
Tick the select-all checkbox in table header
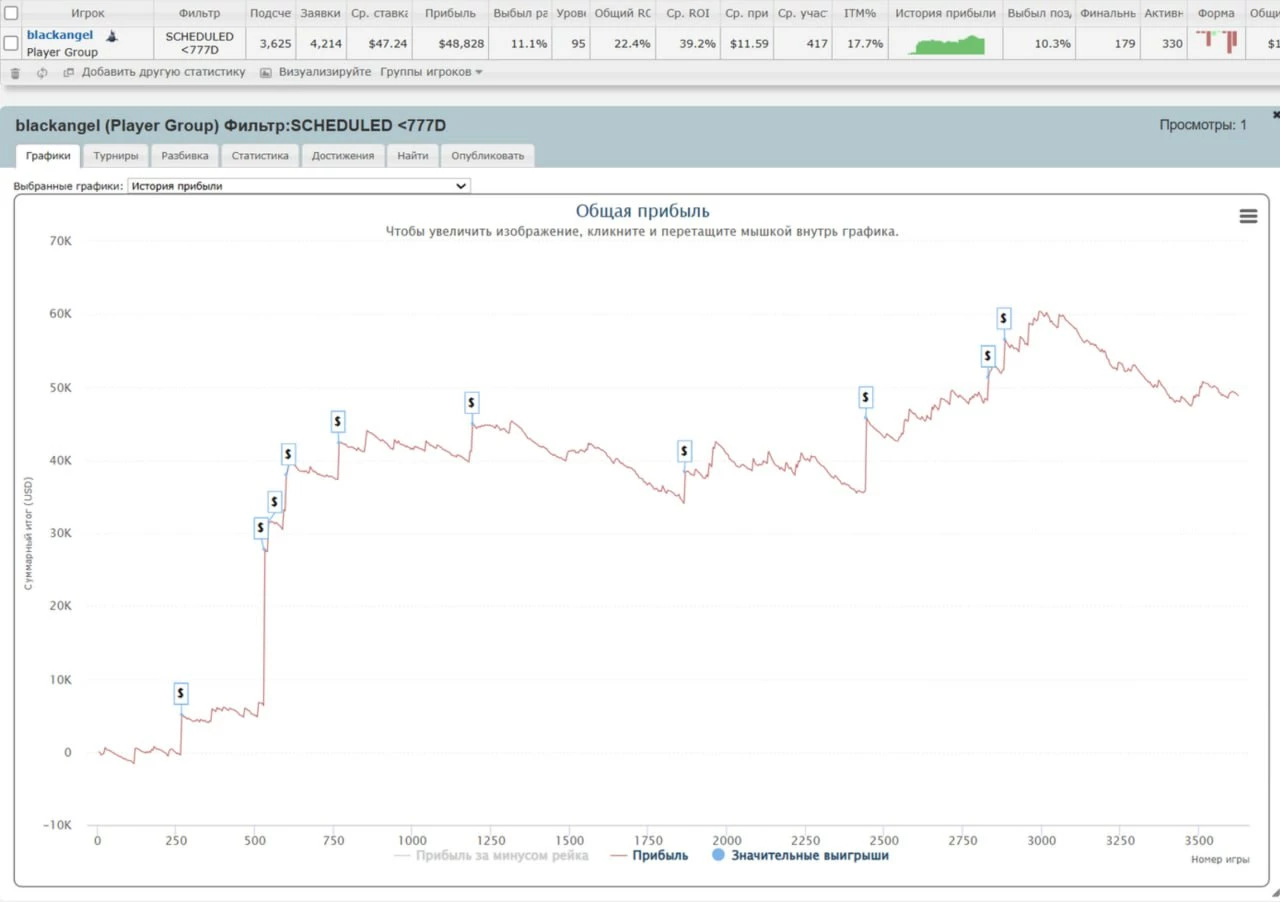click(12, 13)
